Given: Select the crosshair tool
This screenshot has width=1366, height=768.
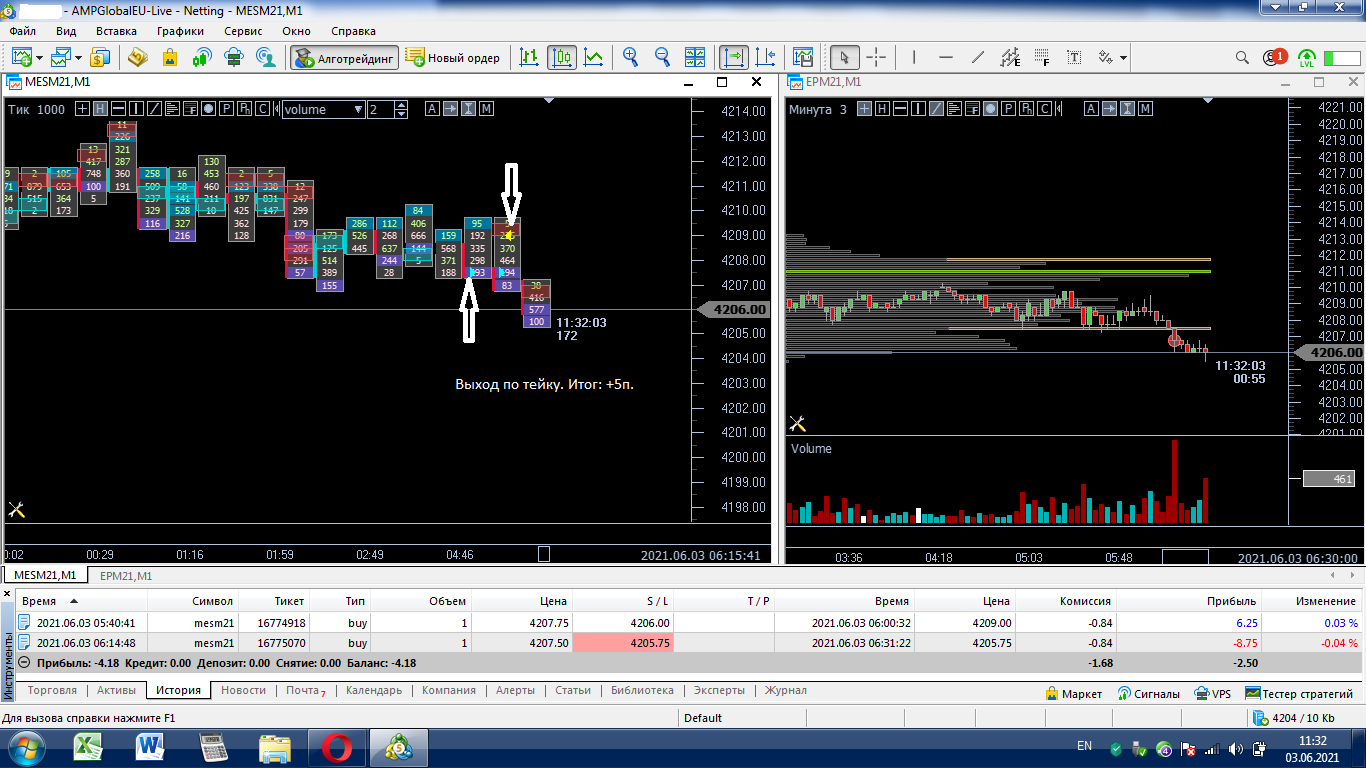Looking at the screenshot, I should pos(876,57).
